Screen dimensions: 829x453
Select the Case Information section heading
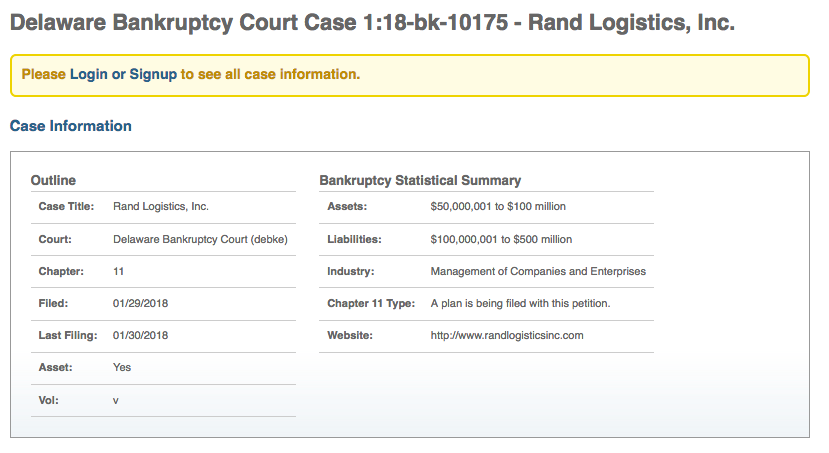click(71, 126)
